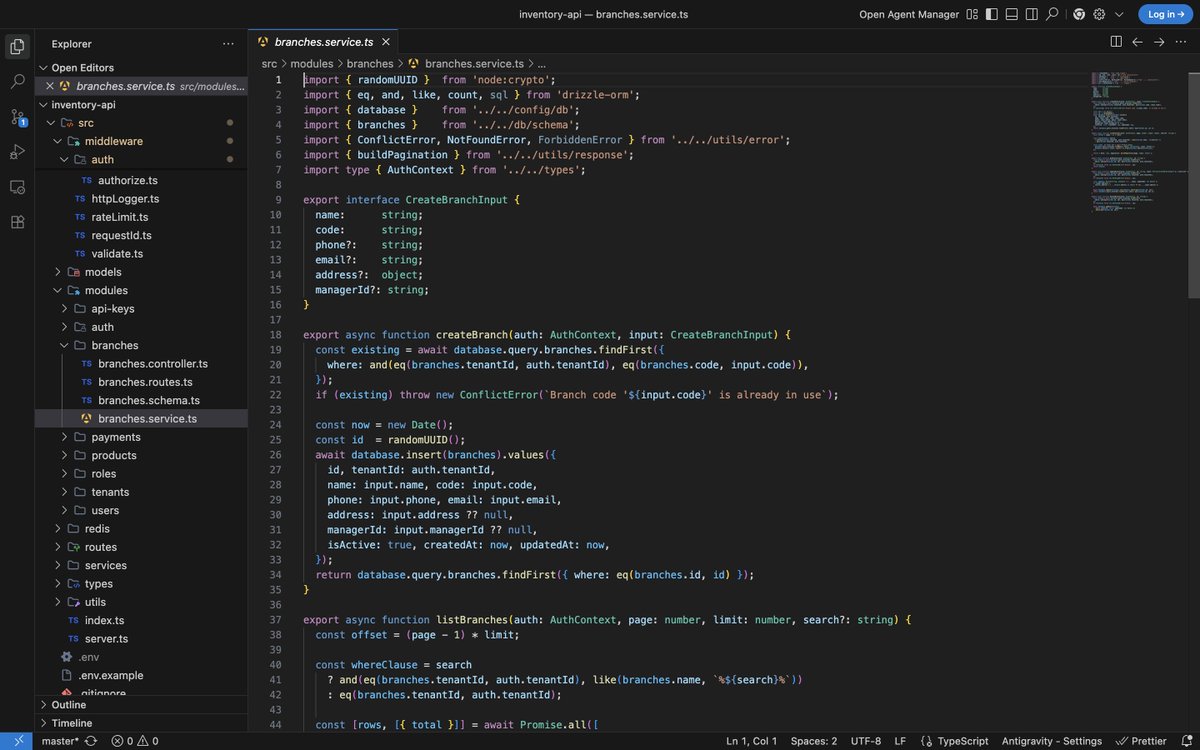This screenshot has height=750, width=1200.
Task: Close the branches.service.ts editor tab
Action: pos(385,42)
